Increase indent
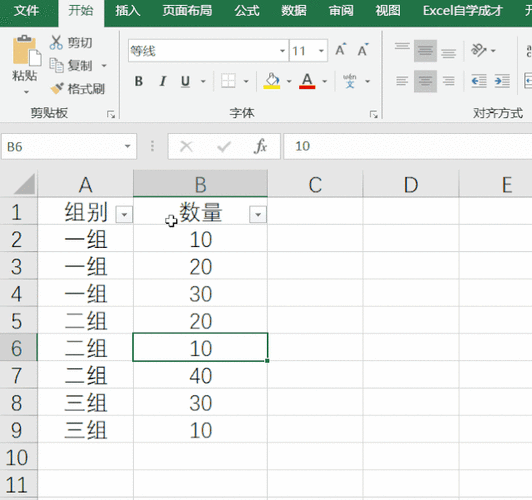 coord(502,81)
